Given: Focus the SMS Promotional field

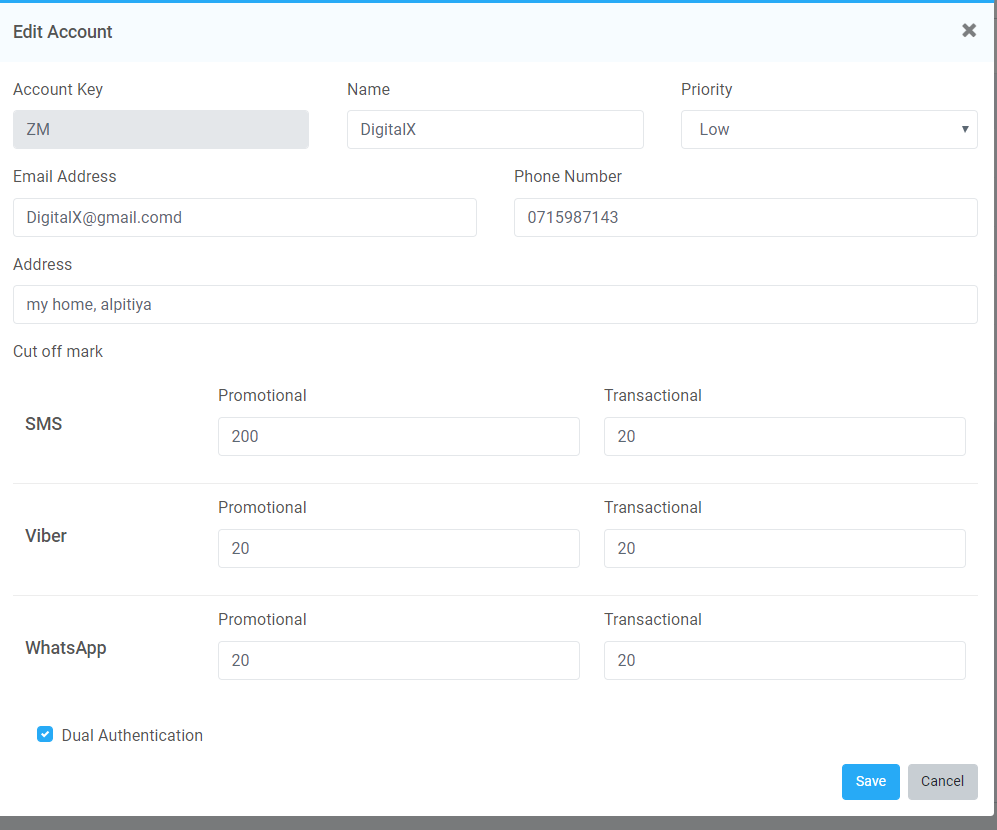Looking at the screenshot, I should [398, 436].
